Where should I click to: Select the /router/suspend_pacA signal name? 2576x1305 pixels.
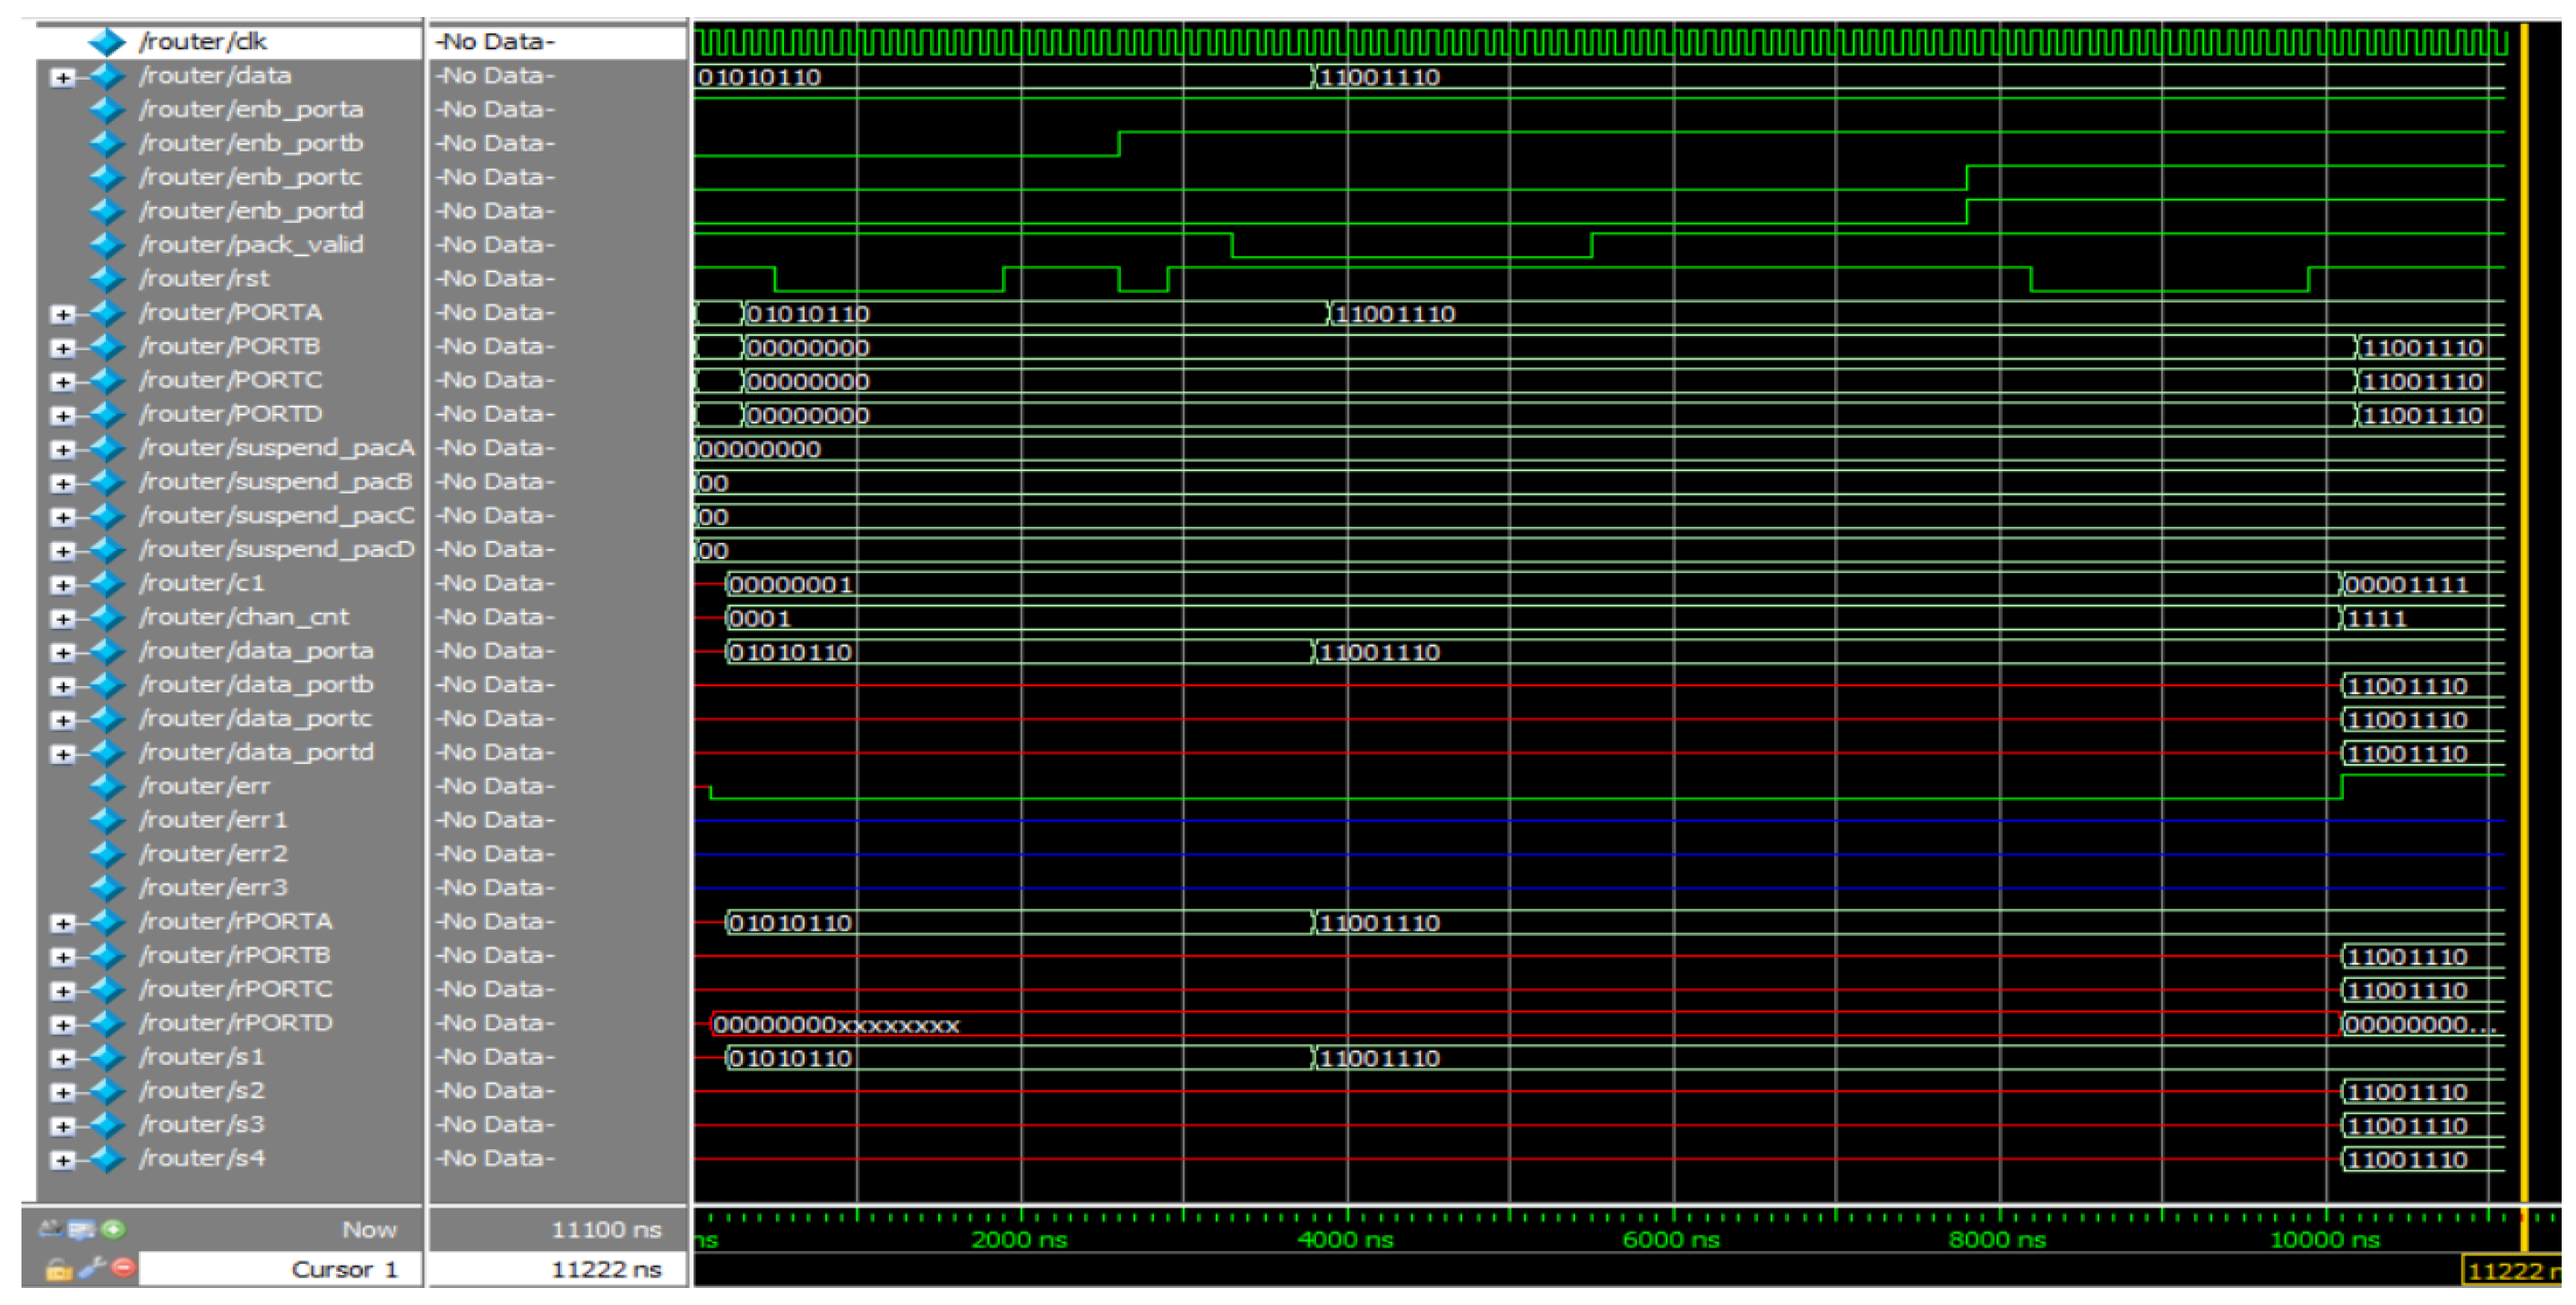tap(276, 448)
